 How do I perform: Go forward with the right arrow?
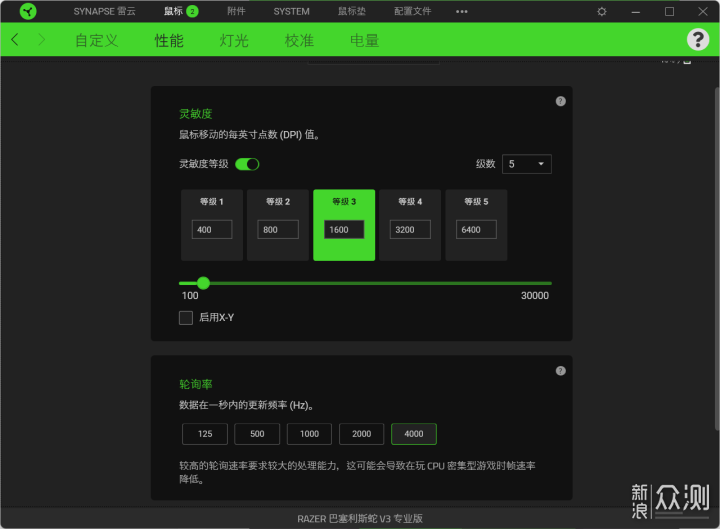pos(41,39)
